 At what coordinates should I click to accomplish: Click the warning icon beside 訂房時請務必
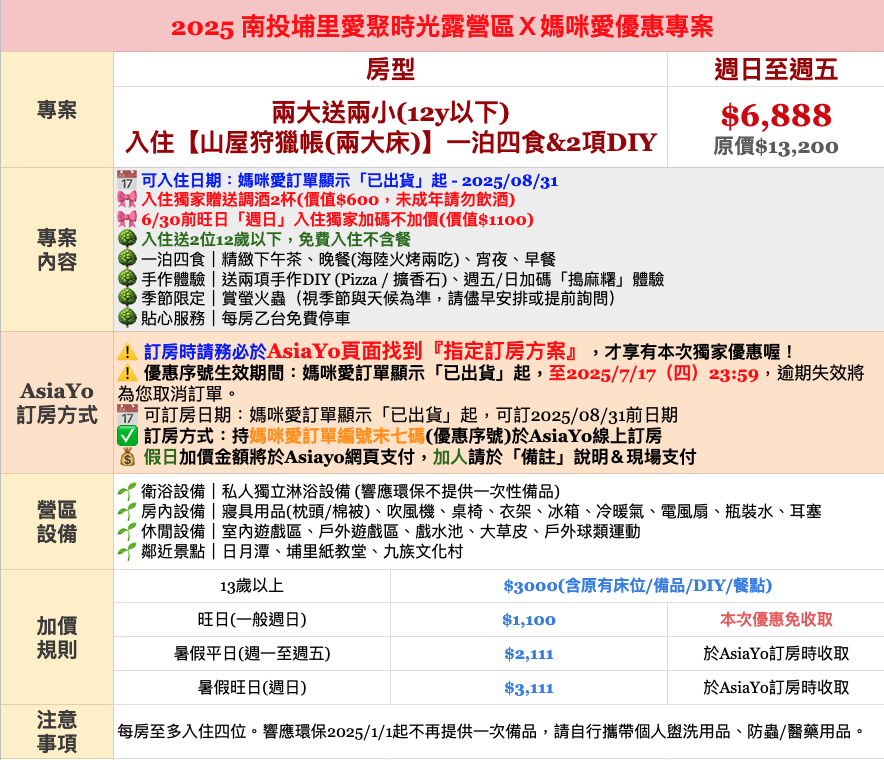coord(128,352)
